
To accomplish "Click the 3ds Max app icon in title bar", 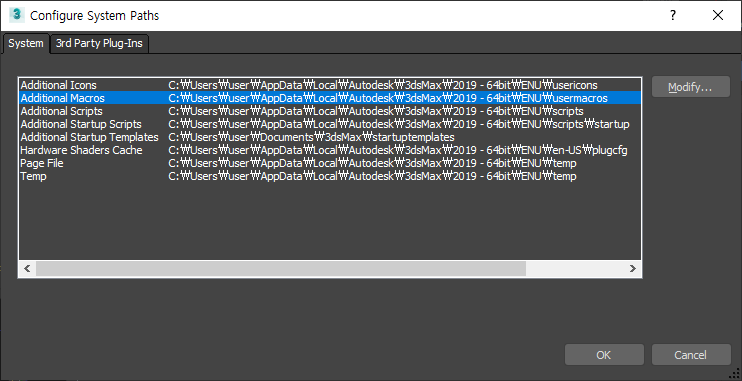I will pyautogui.click(x=17, y=15).
